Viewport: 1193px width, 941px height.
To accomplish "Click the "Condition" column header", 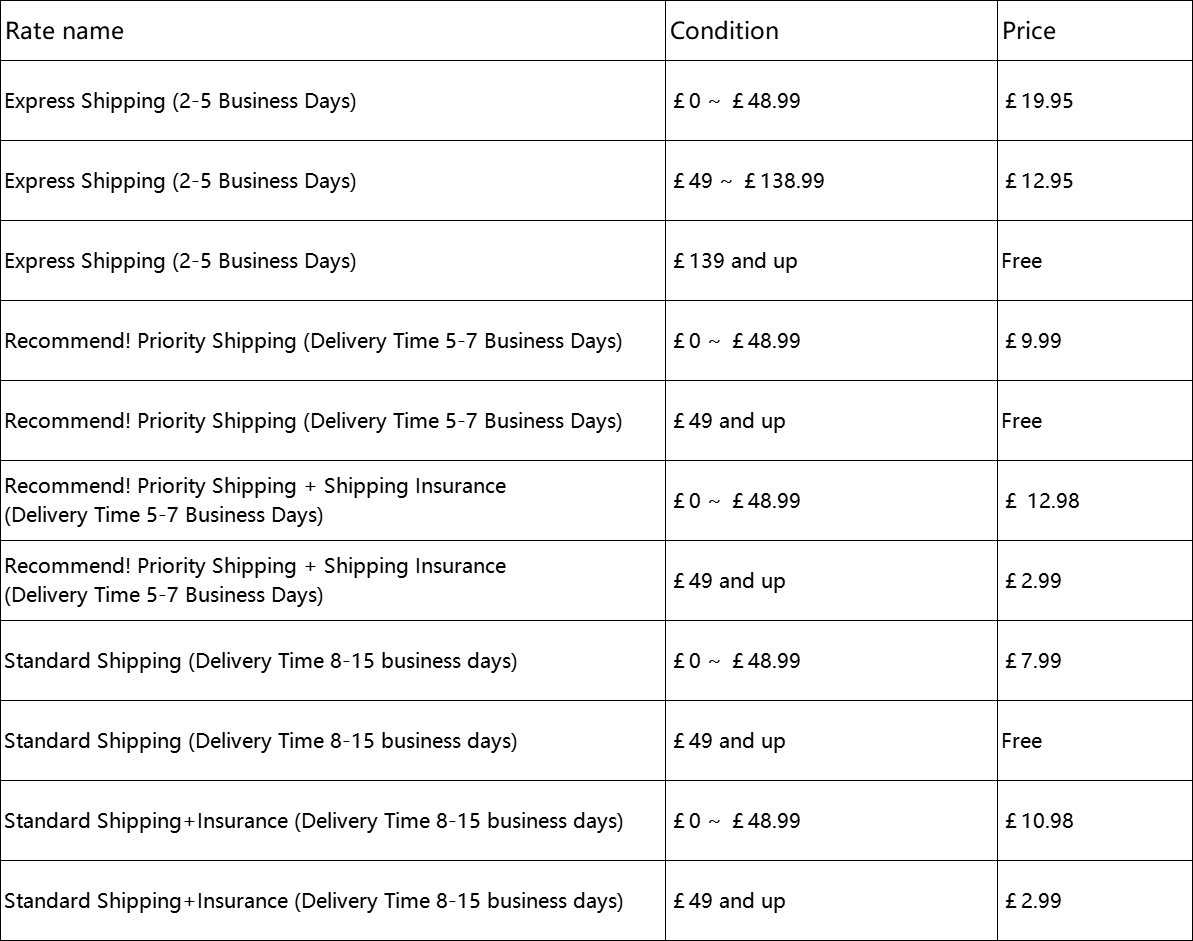I will pyautogui.click(x=724, y=31).
